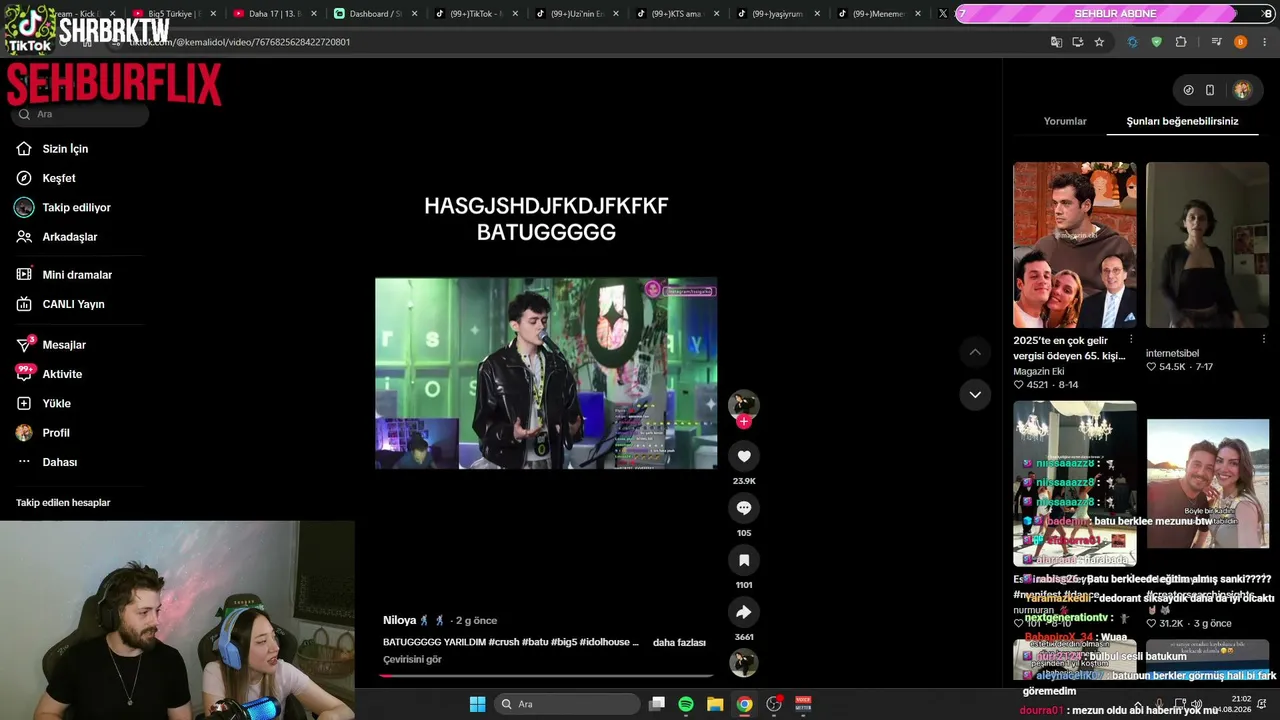Click the Ara search field in TikTok
Screen dimensions: 1280x720
[x=82, y=114]
